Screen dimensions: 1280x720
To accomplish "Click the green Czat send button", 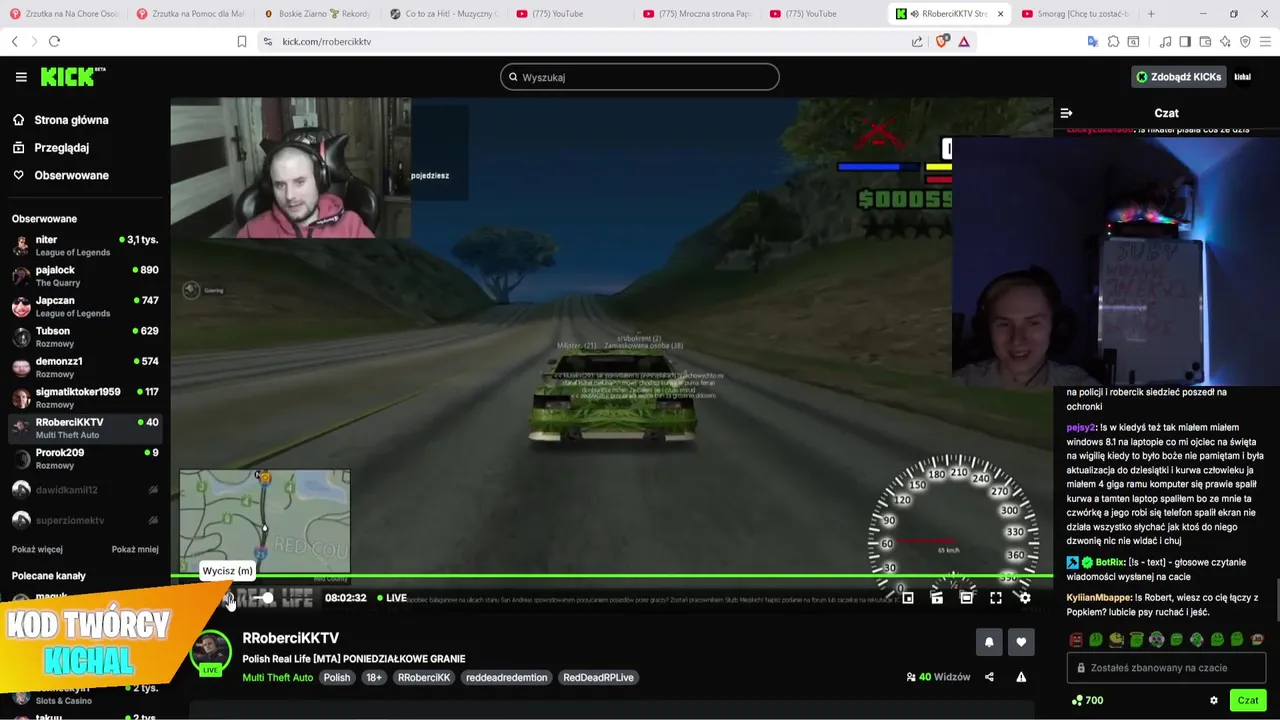I will click(x=1248, y=700).
